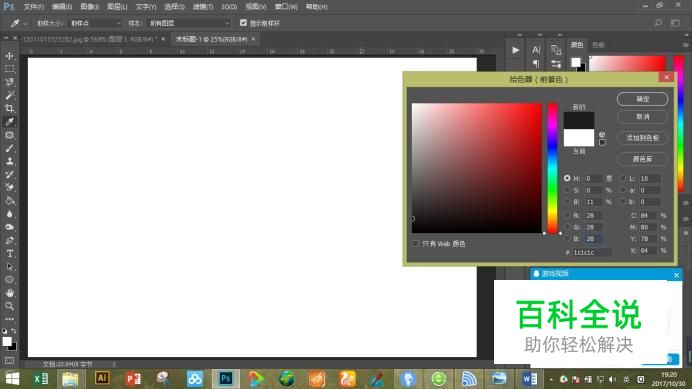Click the previous color black swatch

tap(579, 120)
